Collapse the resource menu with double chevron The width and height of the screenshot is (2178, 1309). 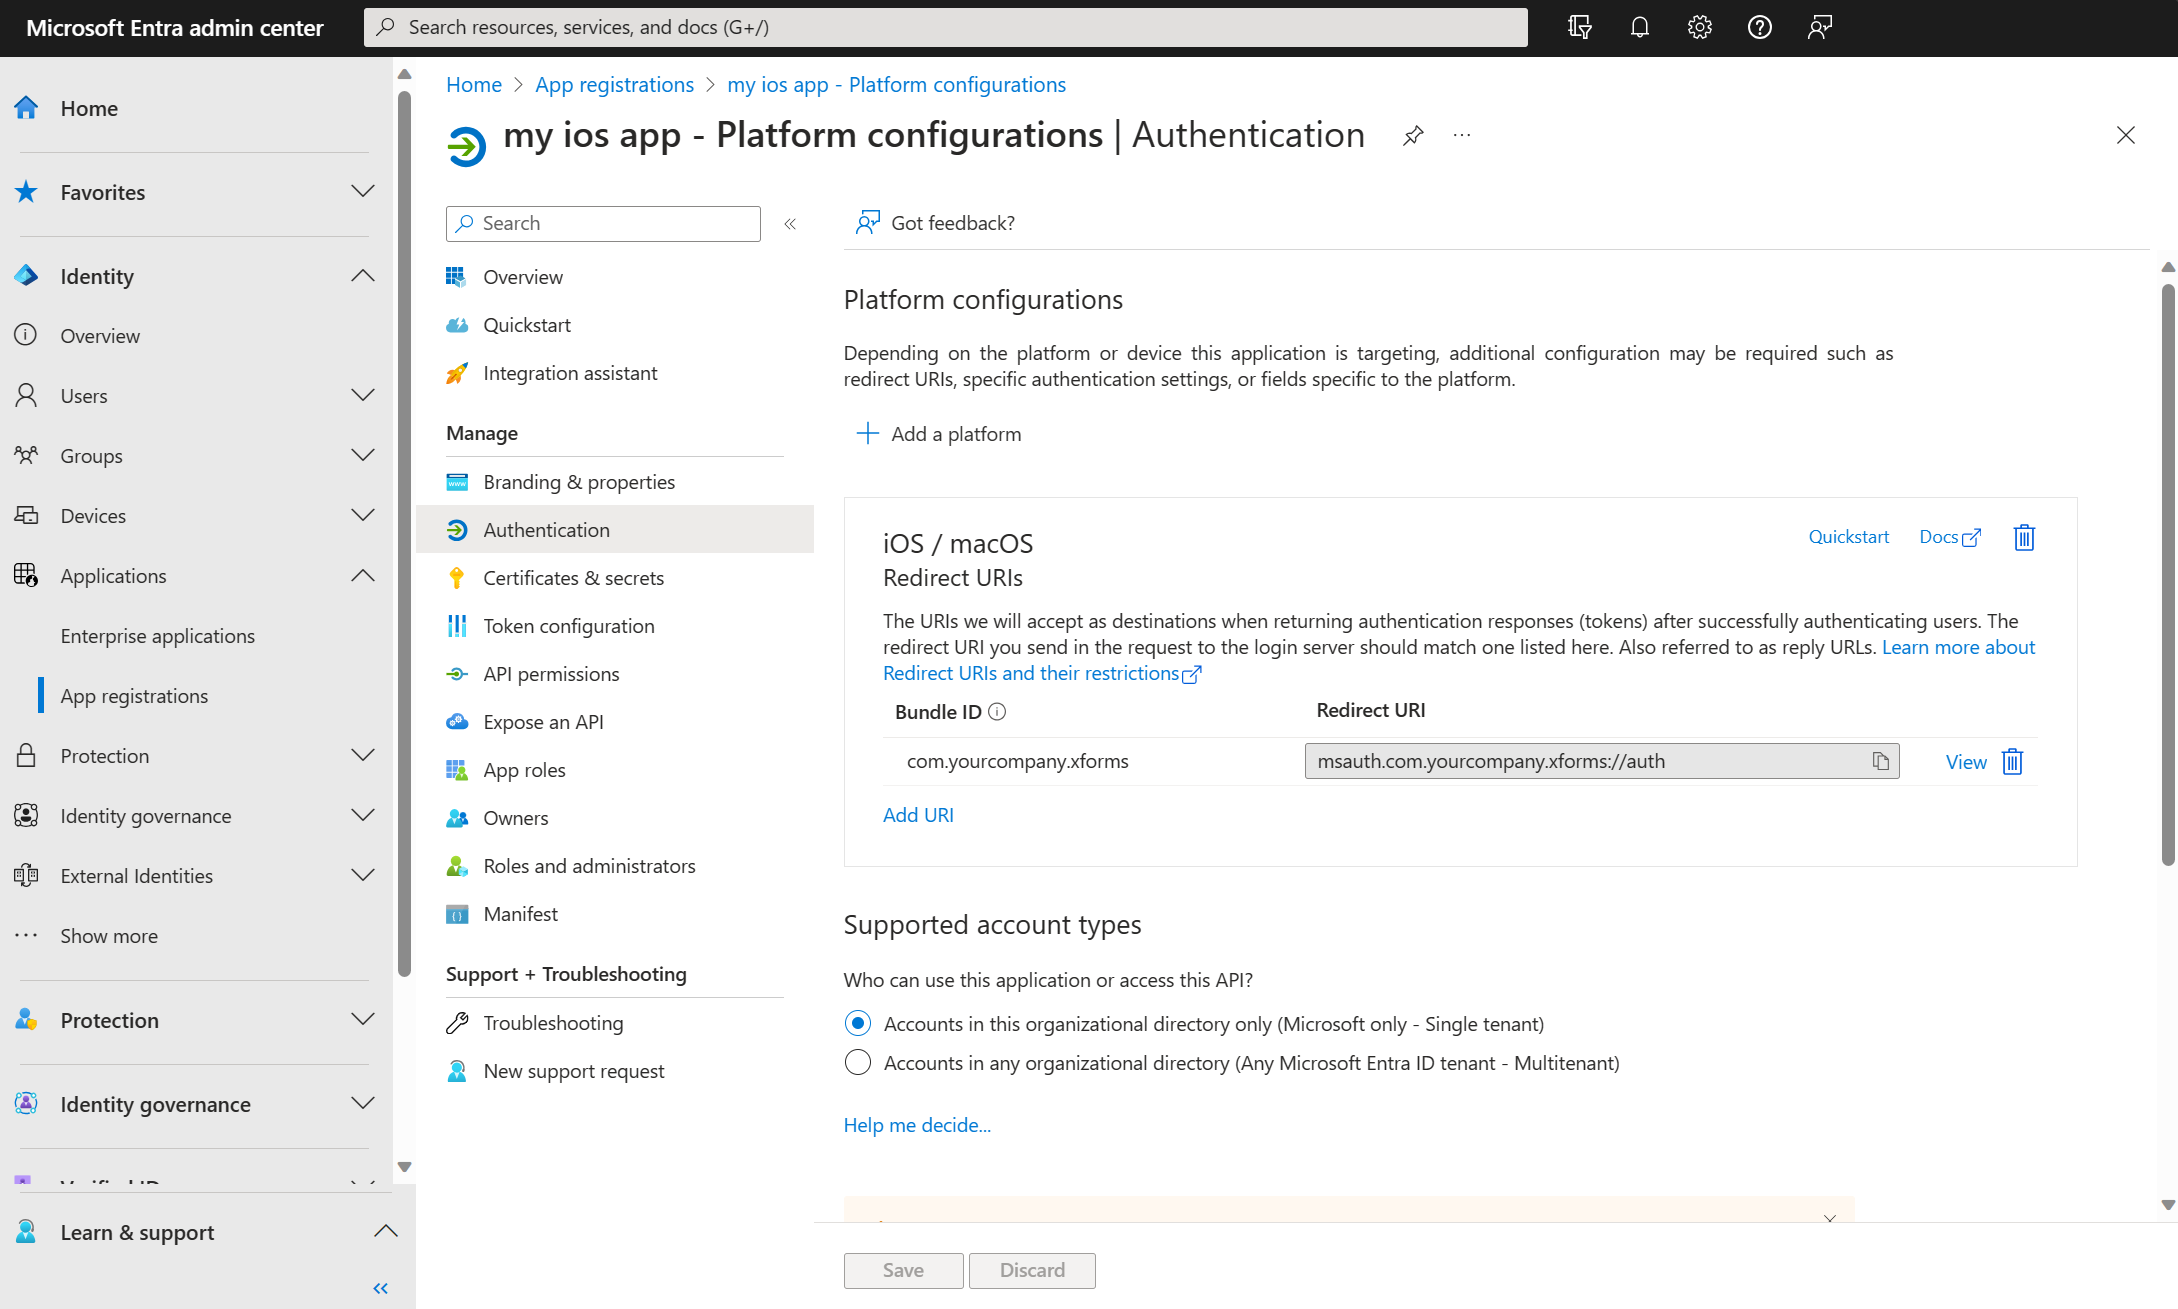pyautogui.click(x=790, y=224)
